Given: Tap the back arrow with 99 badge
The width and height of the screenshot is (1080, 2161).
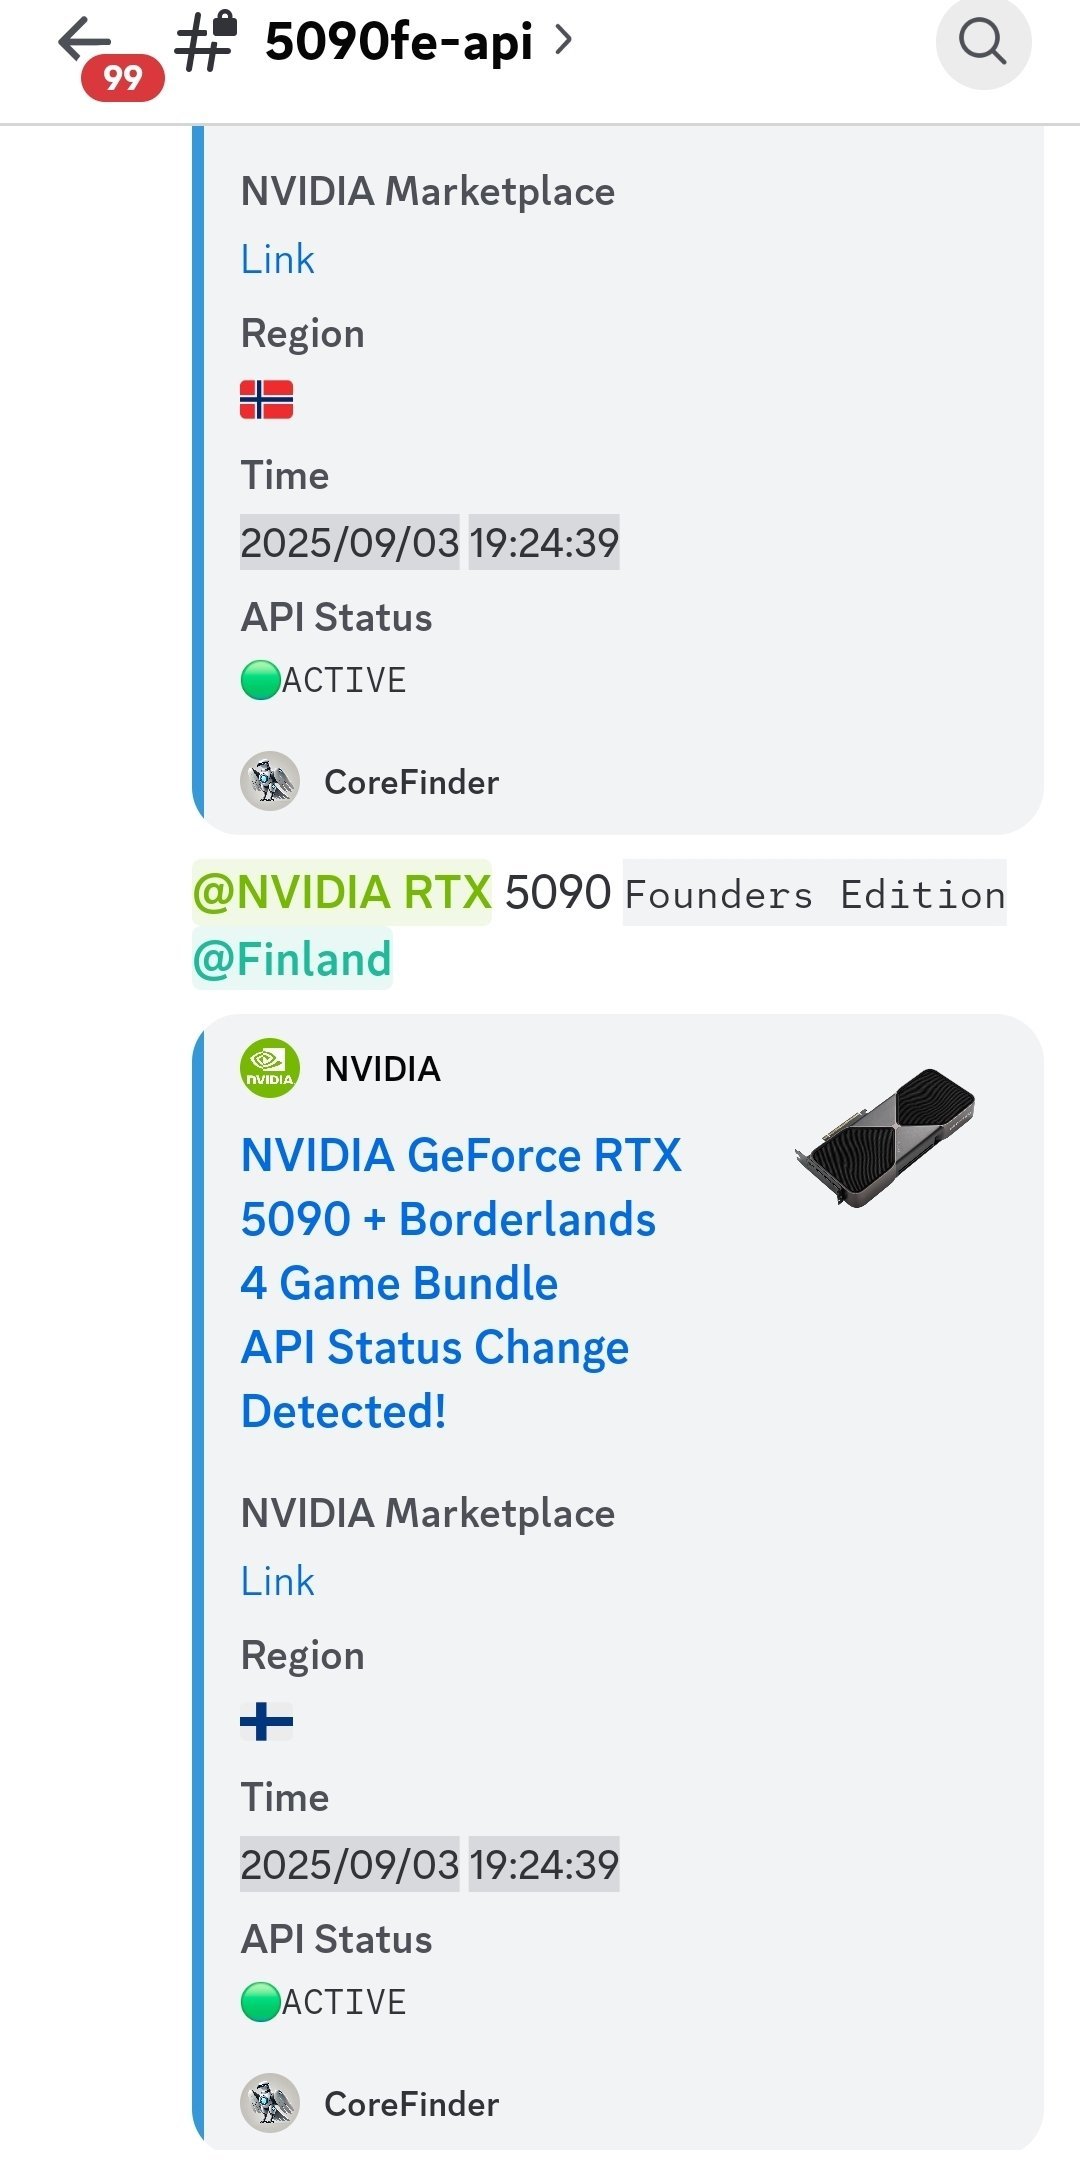Looking at the screenshot, I should click(85, 42).
